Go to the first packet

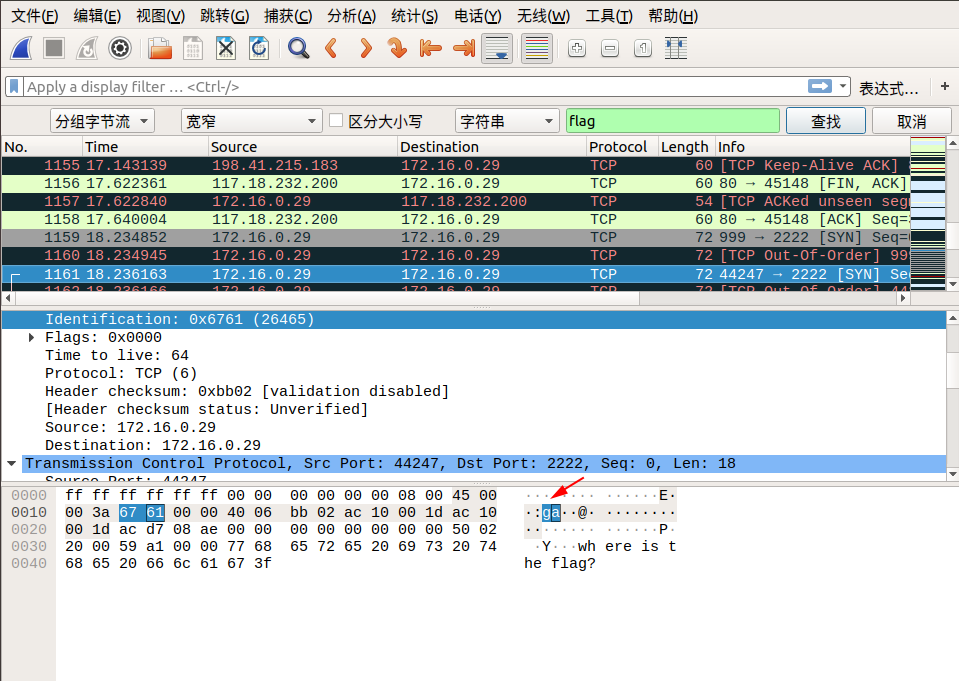[x=431, y=48]
